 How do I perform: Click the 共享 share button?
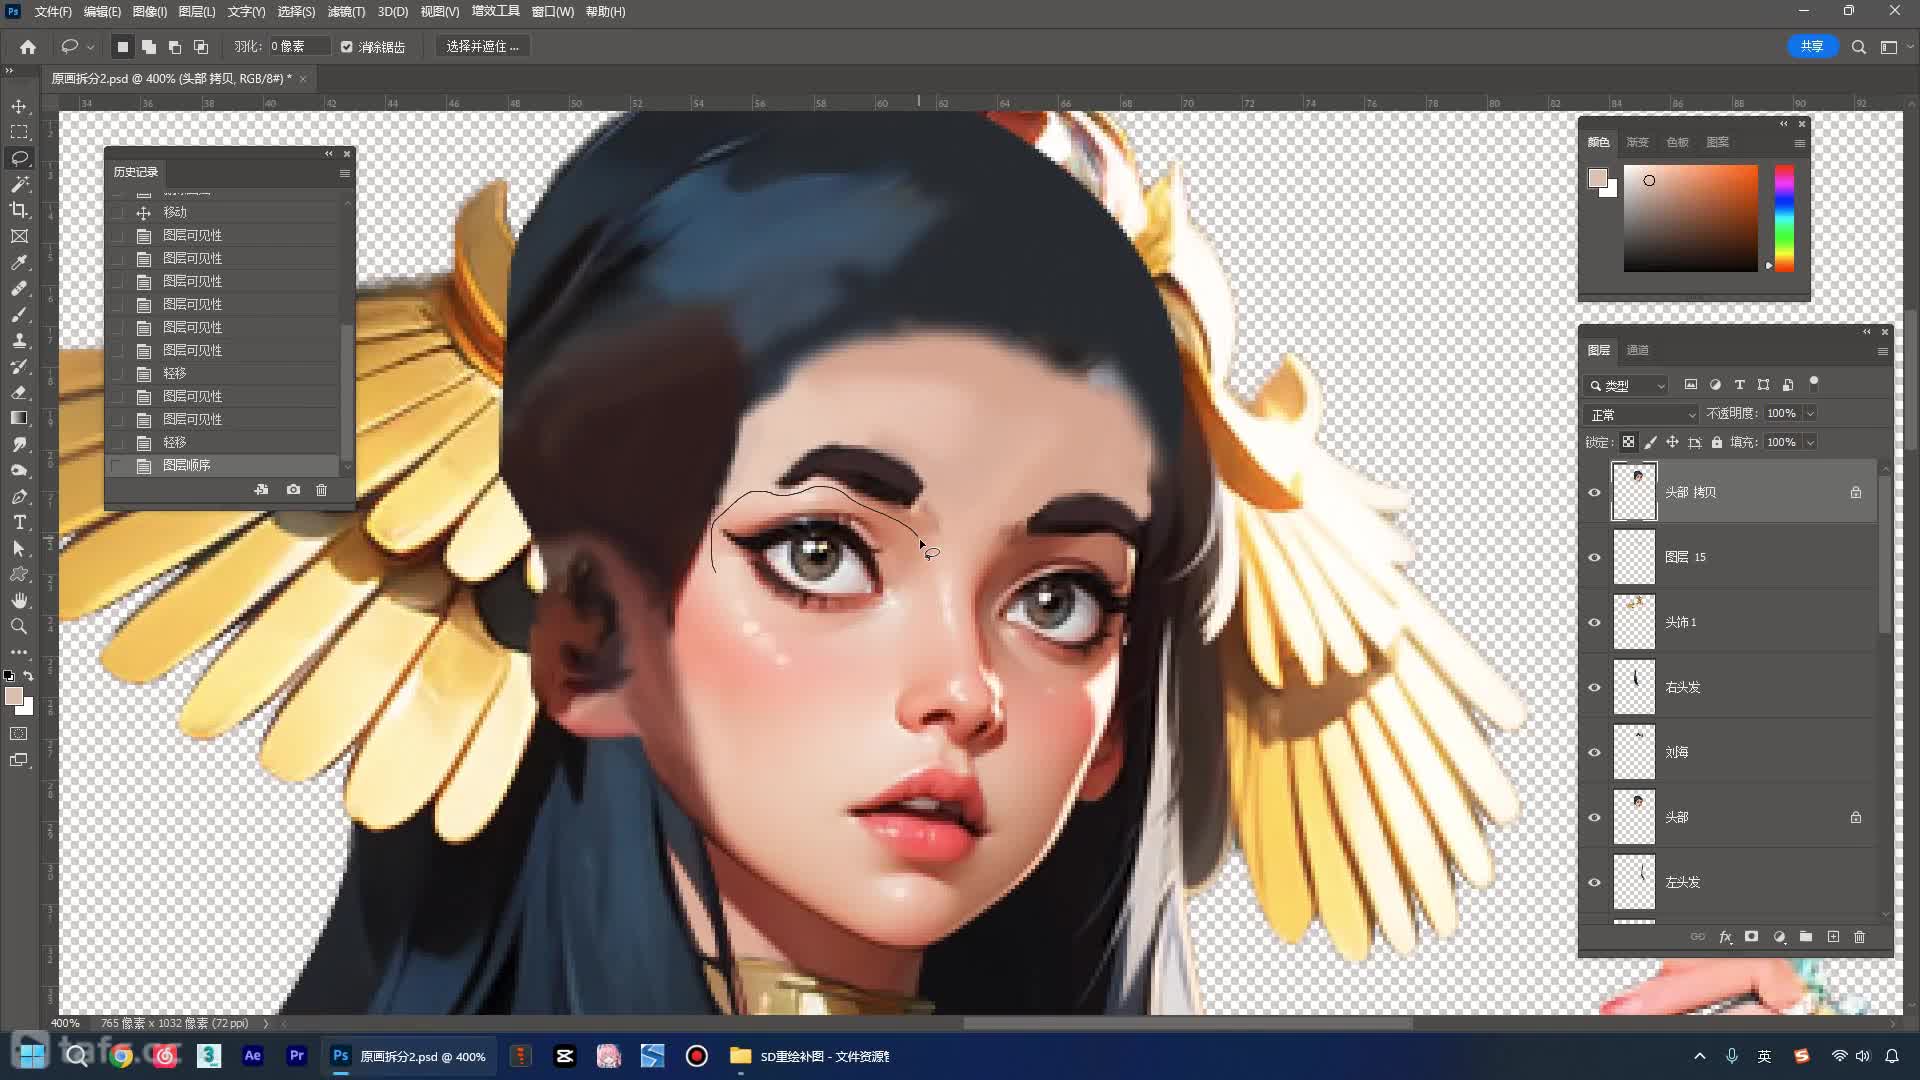coord(1812,46)
